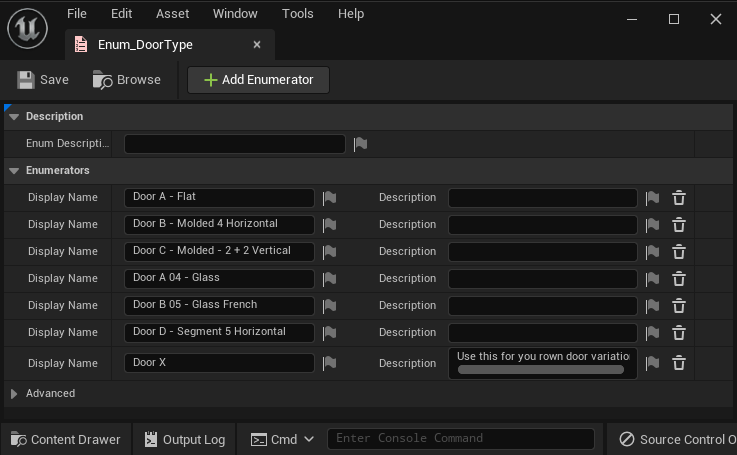Screen dimensions: 737x455
Task: Open description flag in Door C - Molded row
Action: (x=652, y=252)
